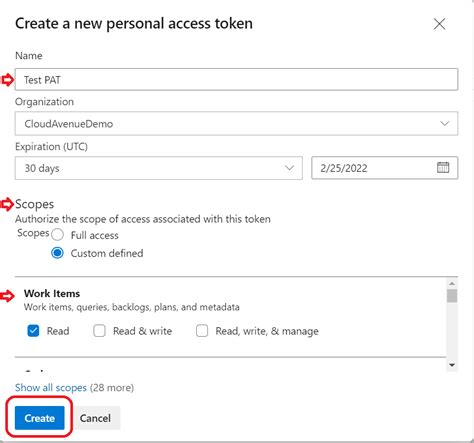Select the Custom defined scope option

click(58, 253)
